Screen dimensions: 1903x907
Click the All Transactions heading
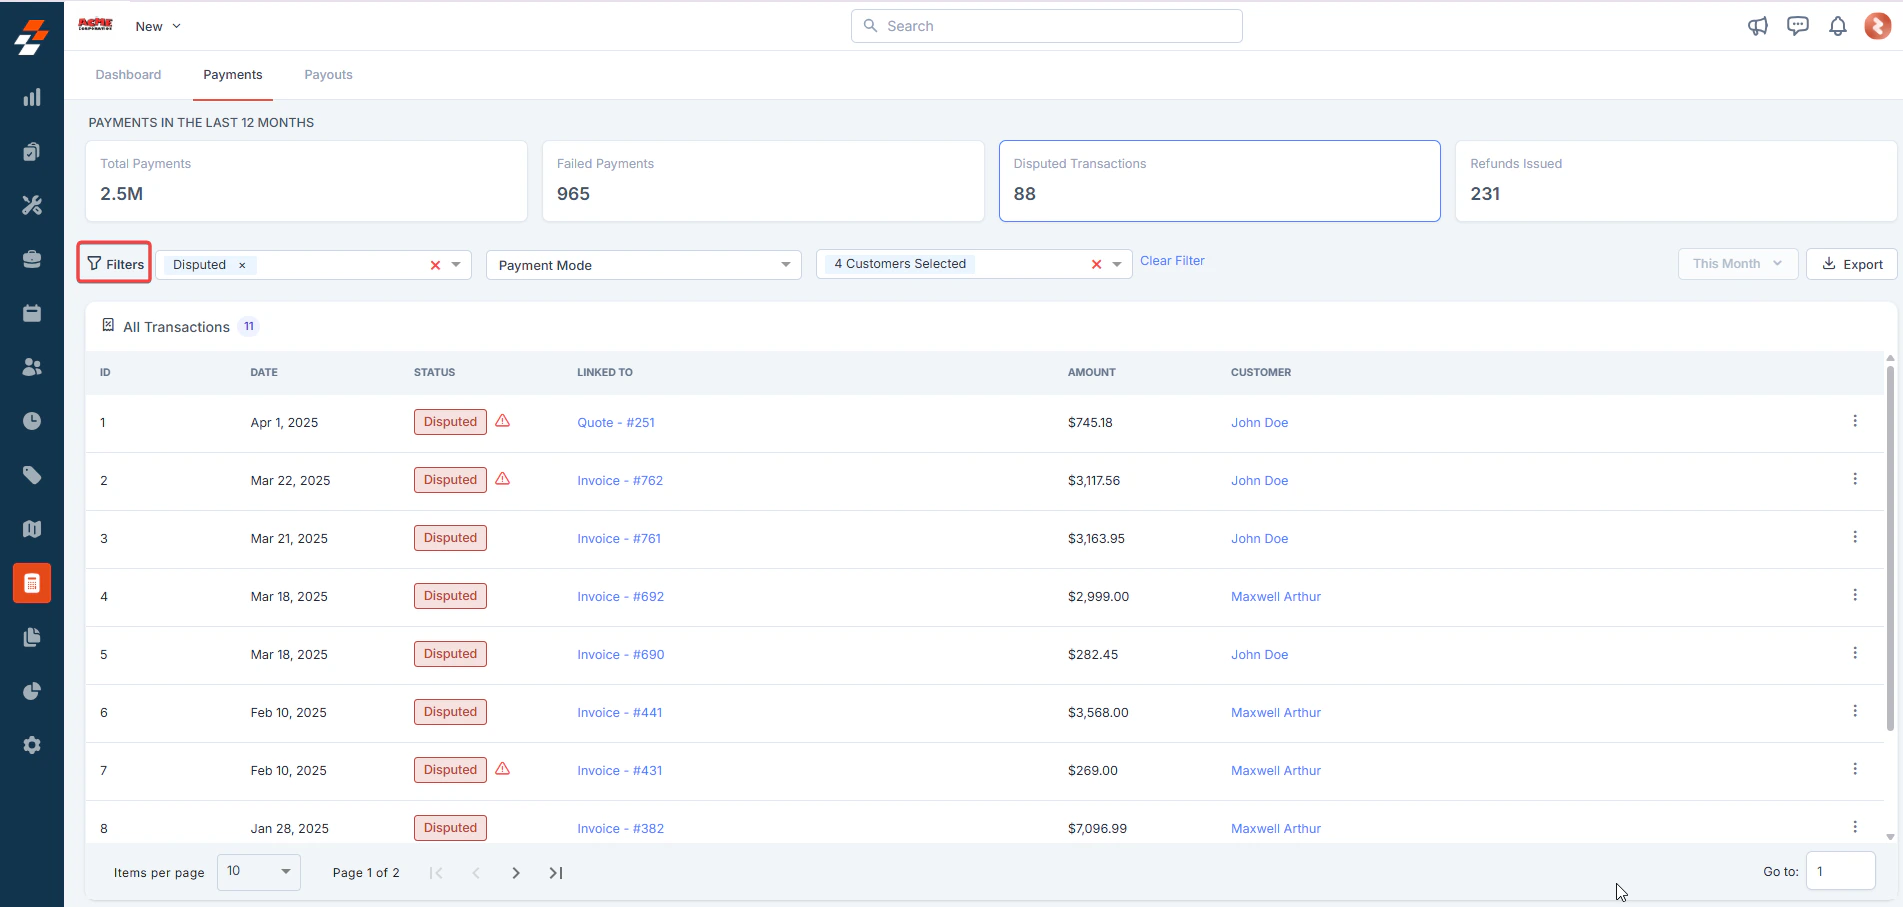click(x=176, y=327)
